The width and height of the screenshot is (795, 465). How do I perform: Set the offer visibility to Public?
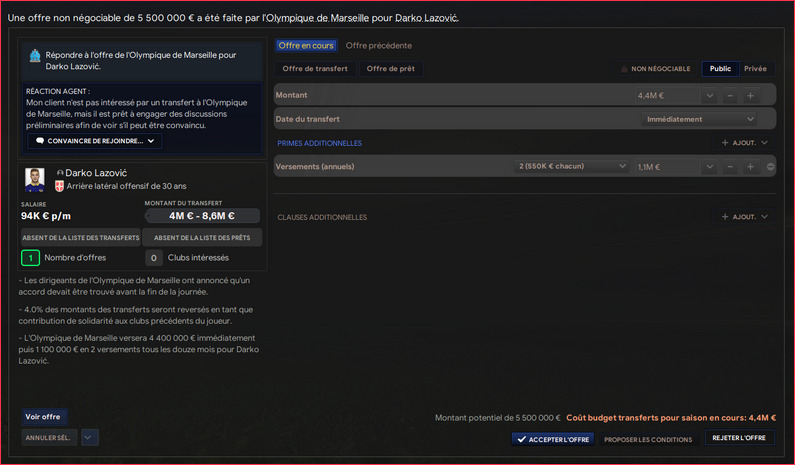click(720, 69)
